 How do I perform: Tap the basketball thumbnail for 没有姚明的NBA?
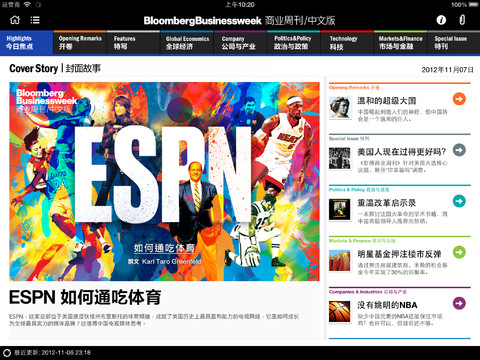340,312
